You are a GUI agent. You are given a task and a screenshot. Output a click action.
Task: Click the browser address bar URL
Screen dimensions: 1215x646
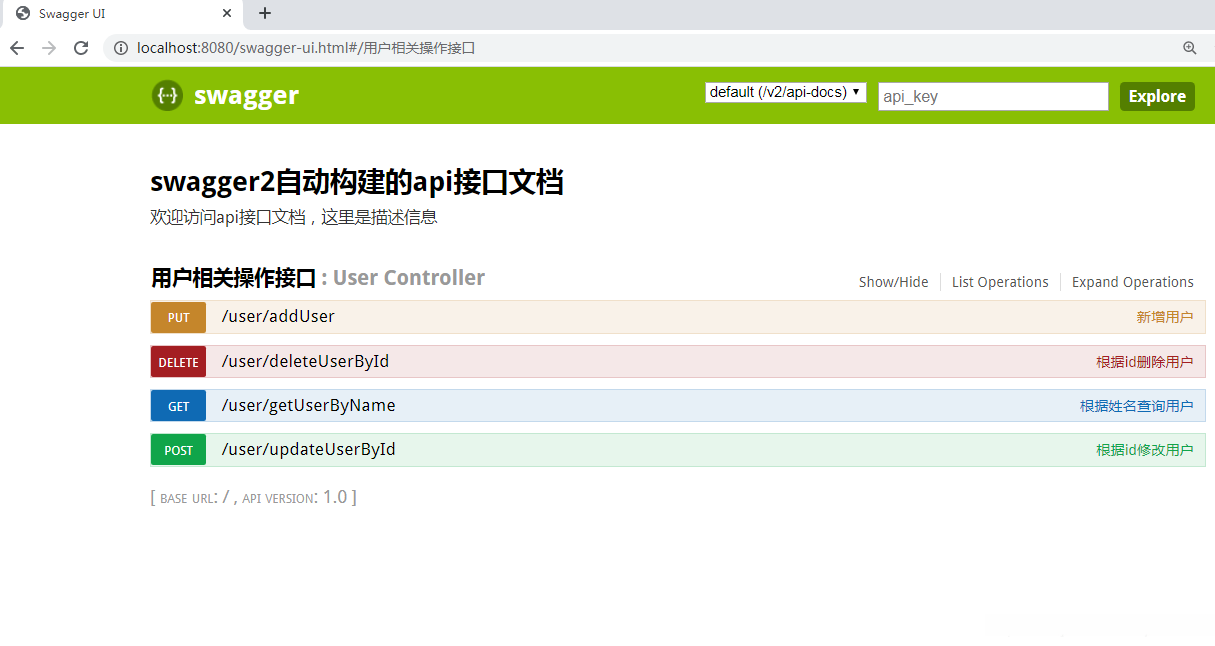[306, 48]
